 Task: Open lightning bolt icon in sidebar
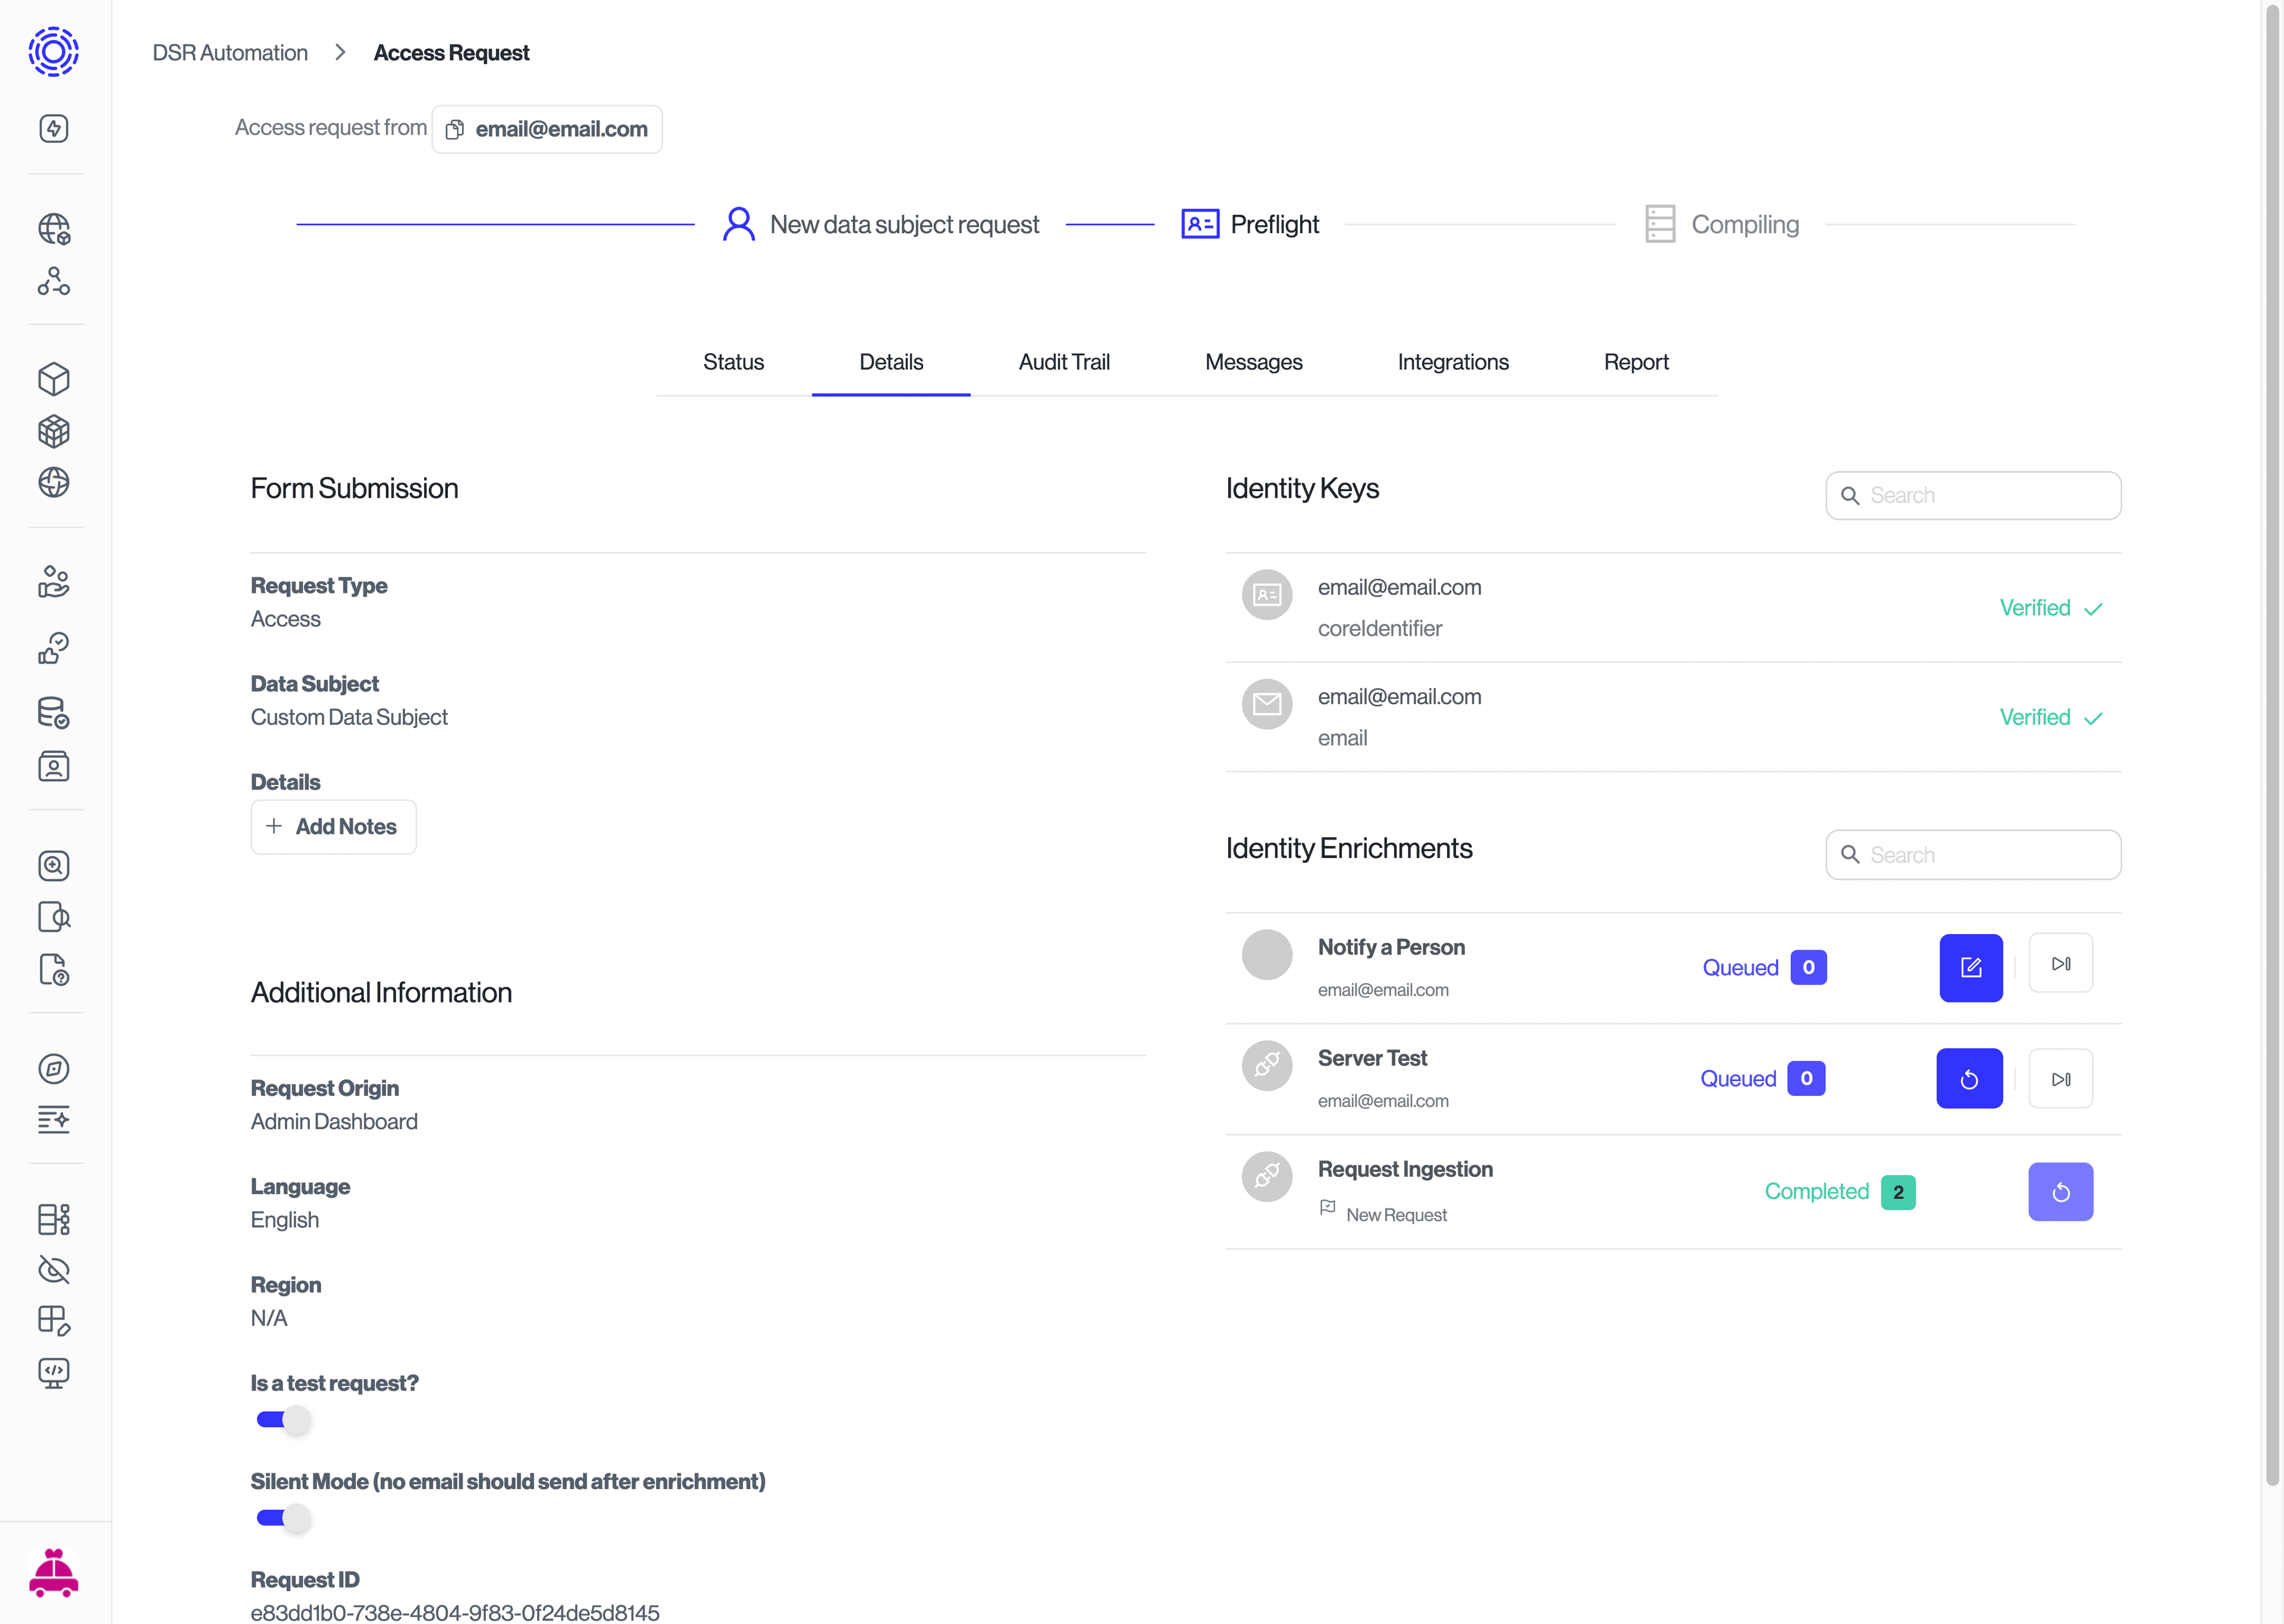54,128
